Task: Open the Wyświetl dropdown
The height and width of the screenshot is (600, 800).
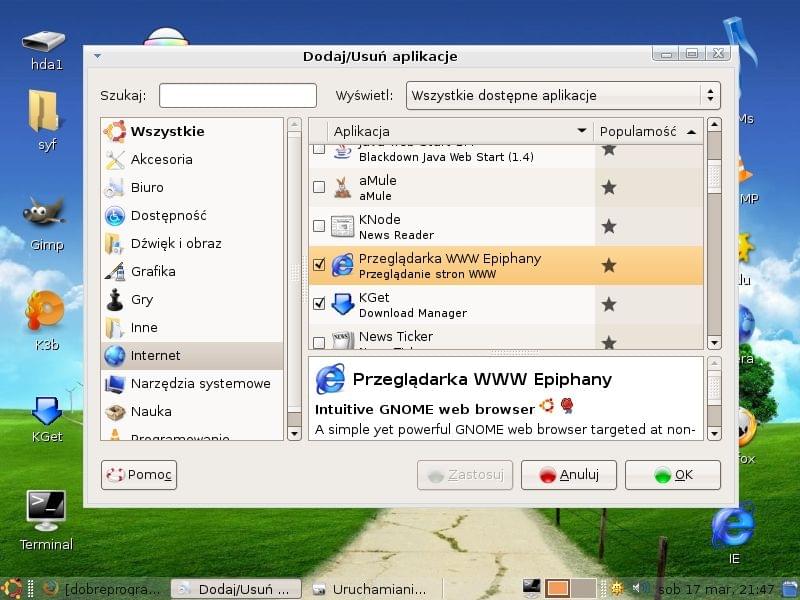Action: coord(563,95)
